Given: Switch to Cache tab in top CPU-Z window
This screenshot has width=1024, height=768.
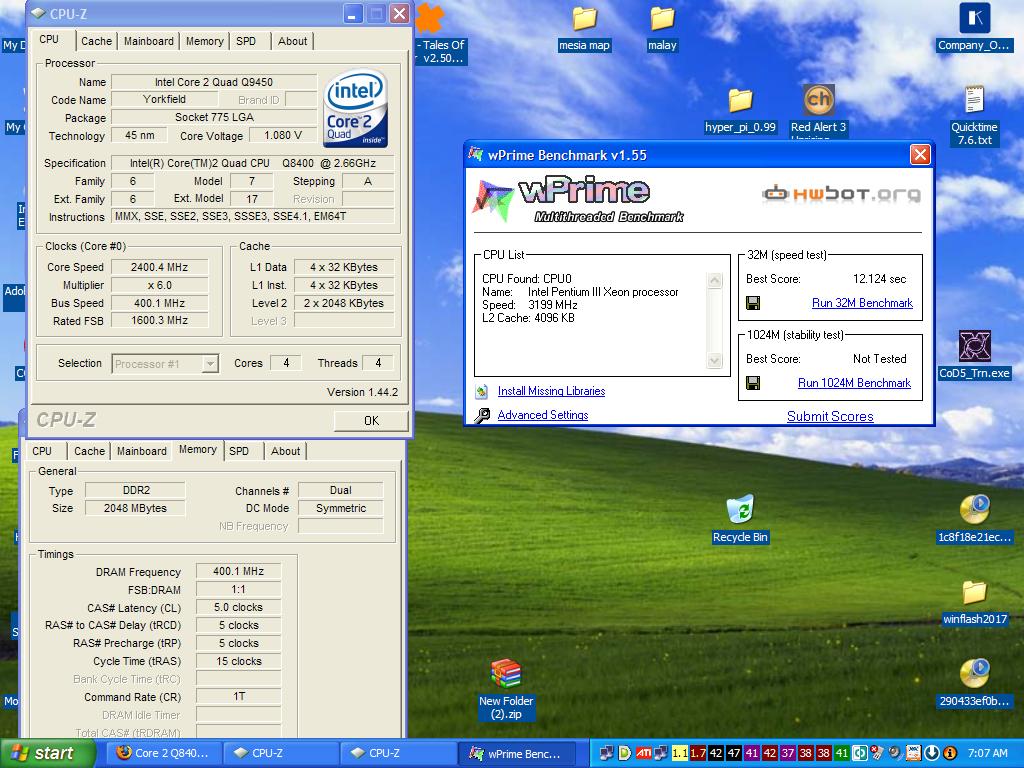Looking at the screenshot, I should pos(97,41).
